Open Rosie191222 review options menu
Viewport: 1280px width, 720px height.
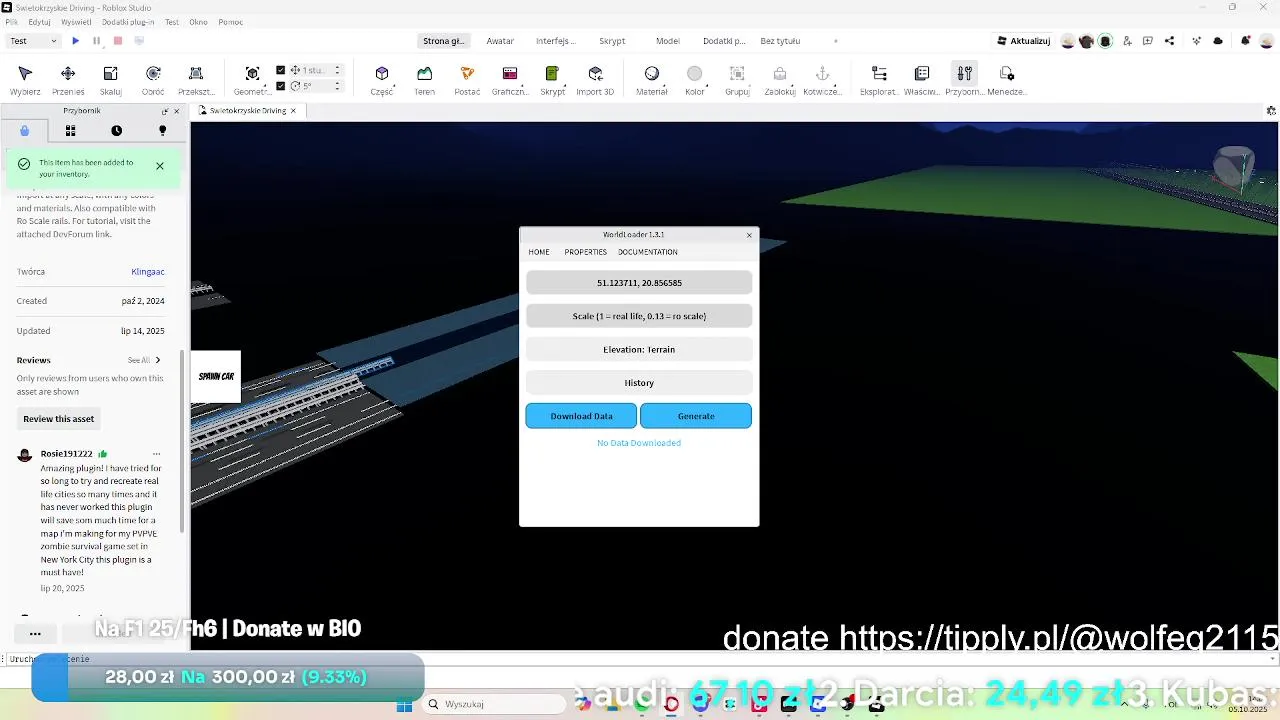[156, 453]
